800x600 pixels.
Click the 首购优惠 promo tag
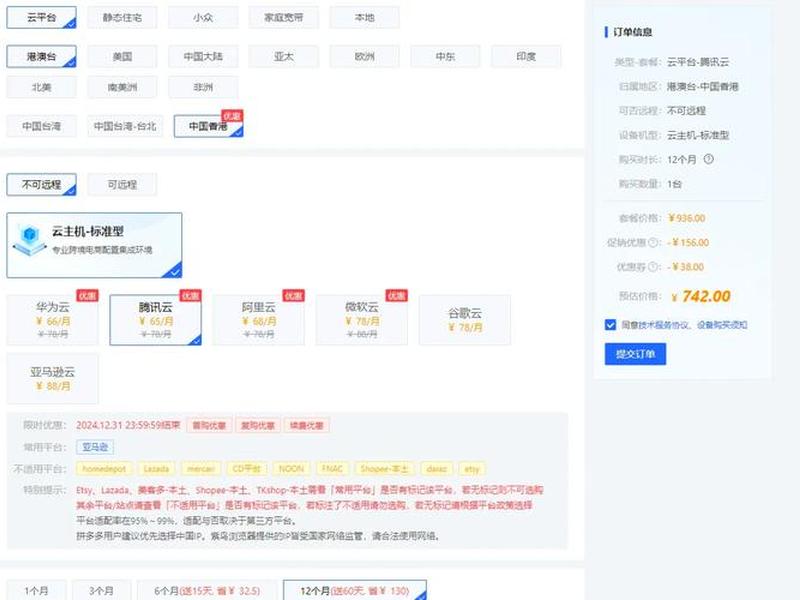[209, 426]
